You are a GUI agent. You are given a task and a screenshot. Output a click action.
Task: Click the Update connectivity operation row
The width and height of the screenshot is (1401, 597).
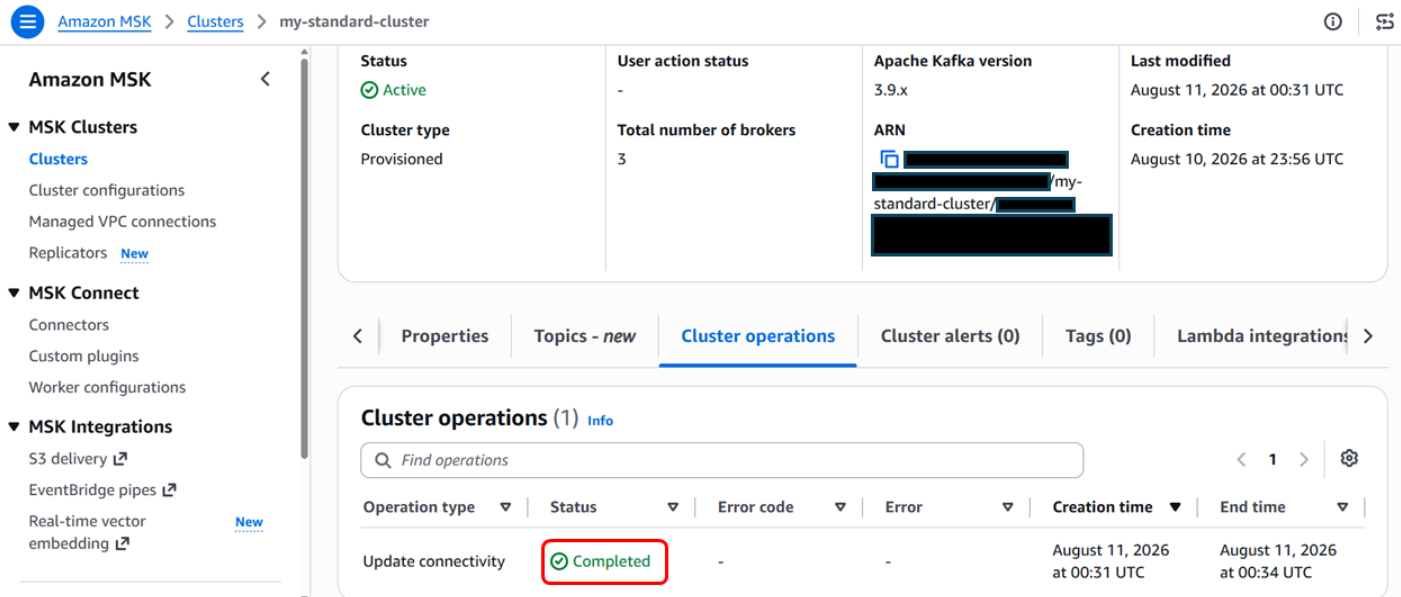(x=863, y=562)
